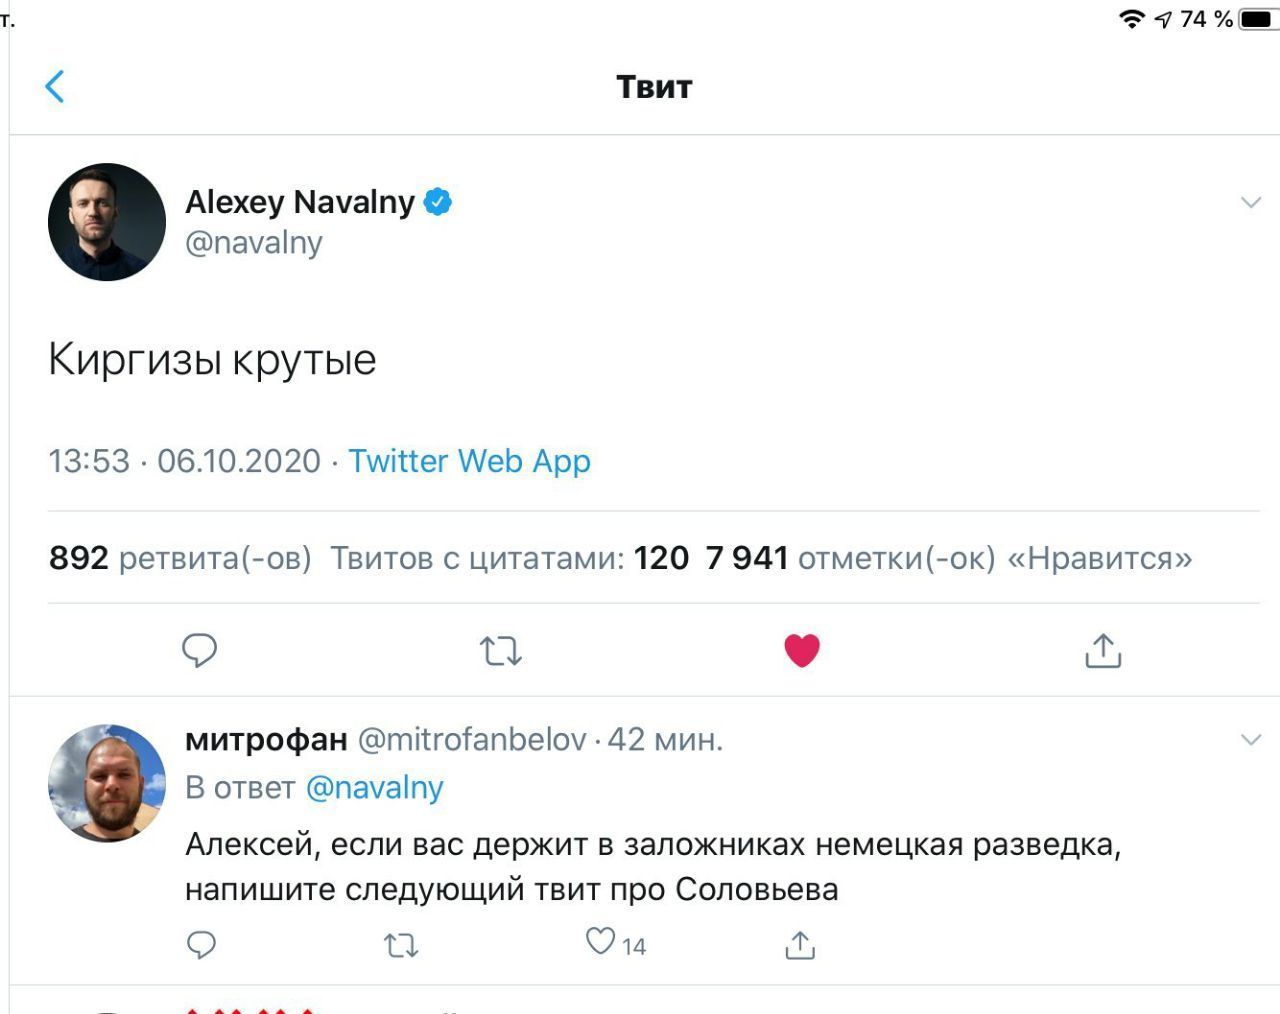Screen dimensions: 1280x1014
Task: Show the 7 941 likes list
Action: pos(948,558)
